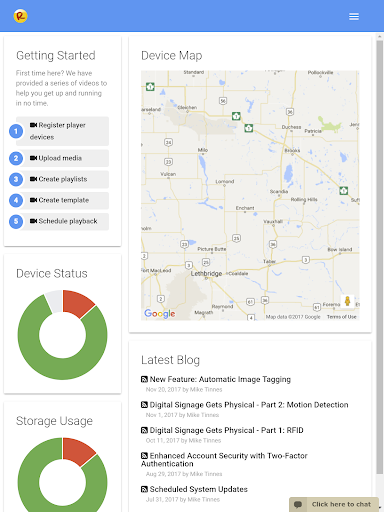Open the Register player devices video

(x=62, y=131)
